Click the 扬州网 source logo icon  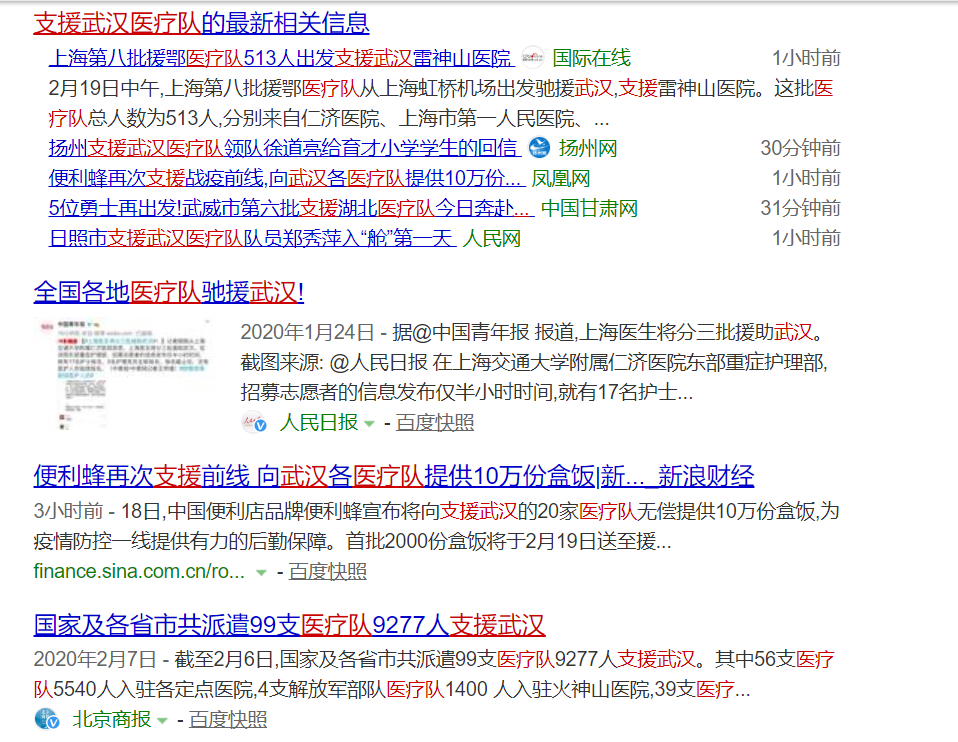click(540, 148)
